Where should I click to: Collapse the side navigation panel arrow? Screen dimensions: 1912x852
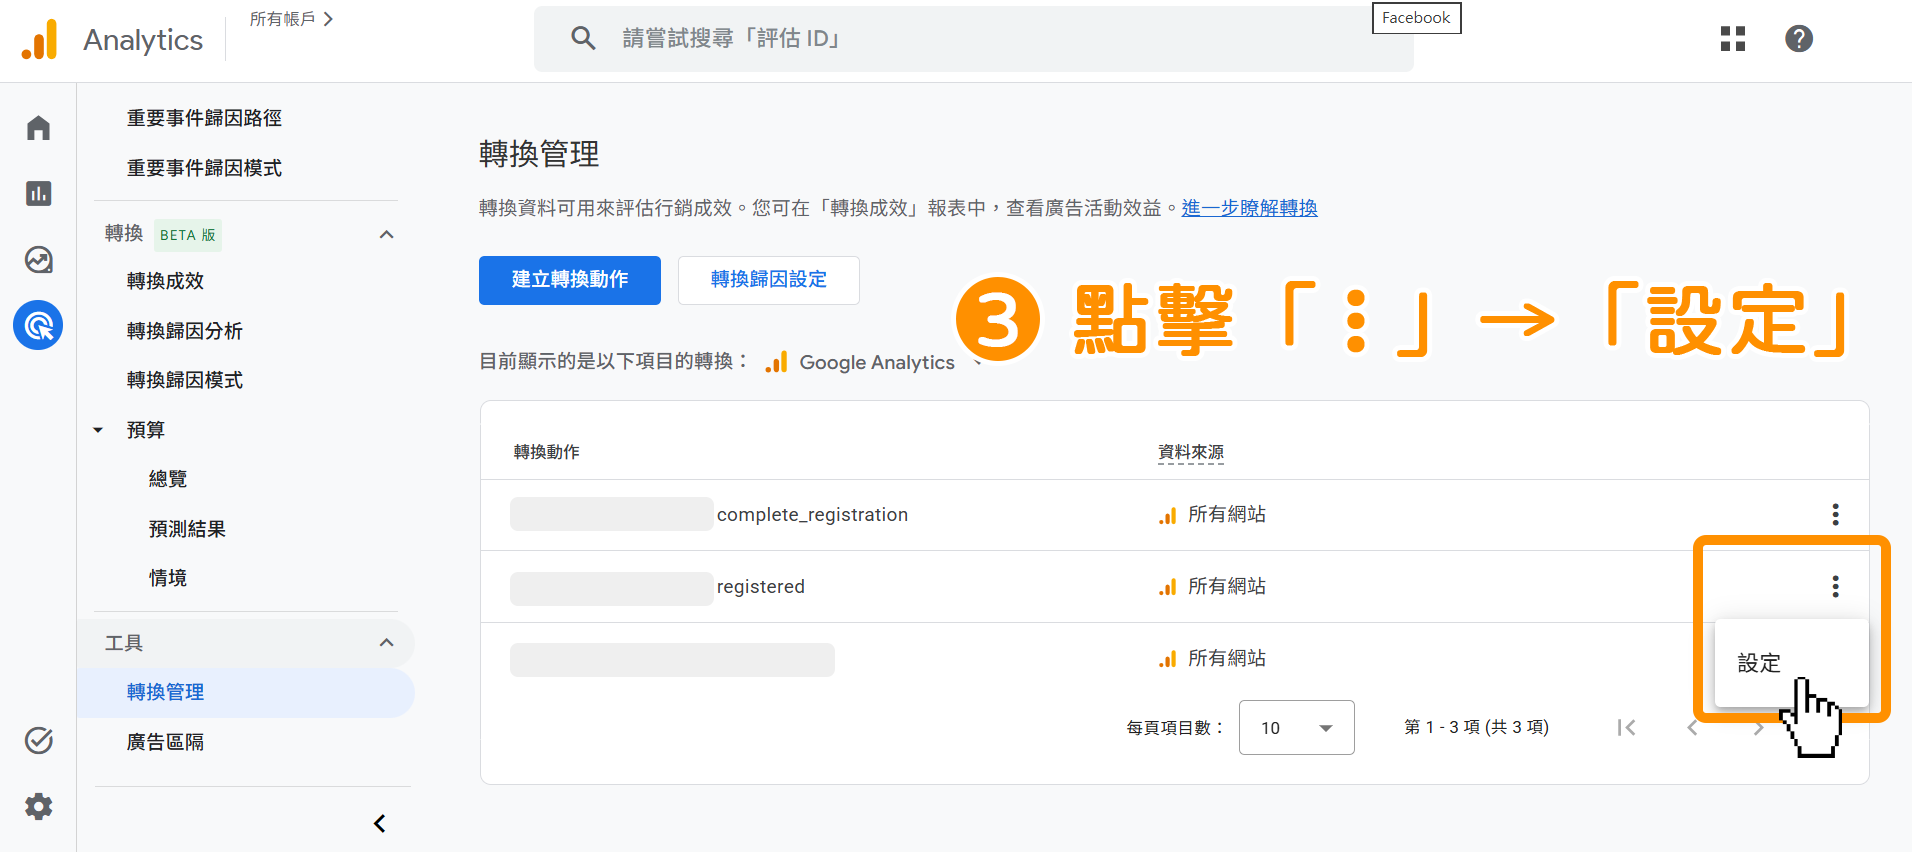pyautogui.click(x=379, y=824)
